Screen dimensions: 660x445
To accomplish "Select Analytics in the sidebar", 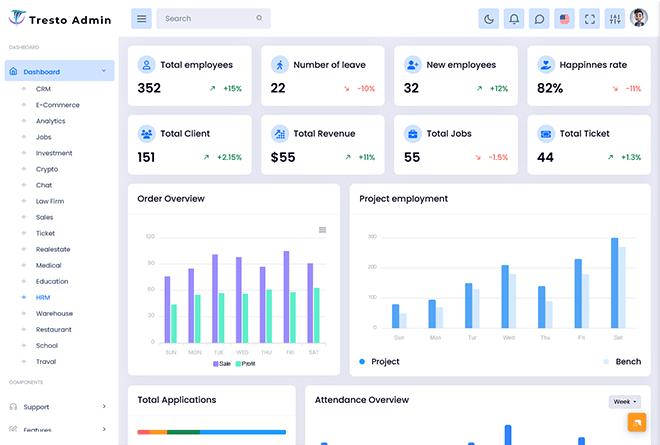I will click(x=50, y=121).
